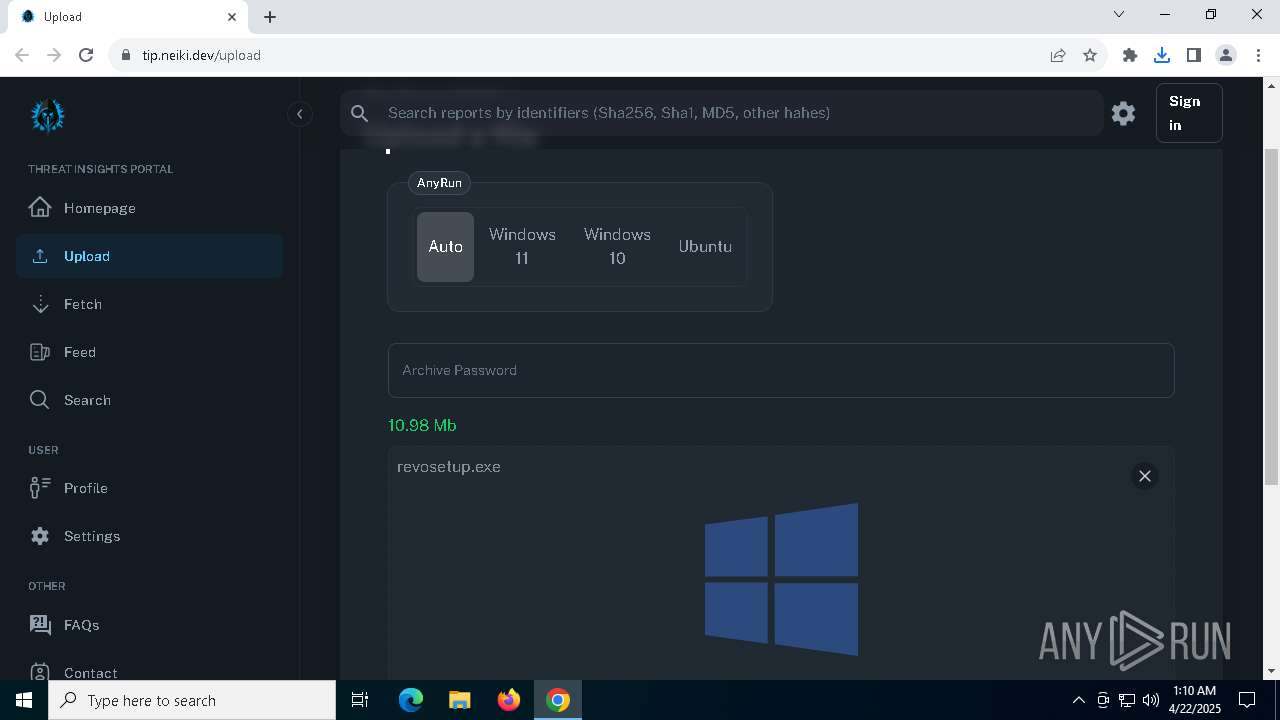
Task: Collapse the sidebar with the chevron button
Action: (299, 114)
